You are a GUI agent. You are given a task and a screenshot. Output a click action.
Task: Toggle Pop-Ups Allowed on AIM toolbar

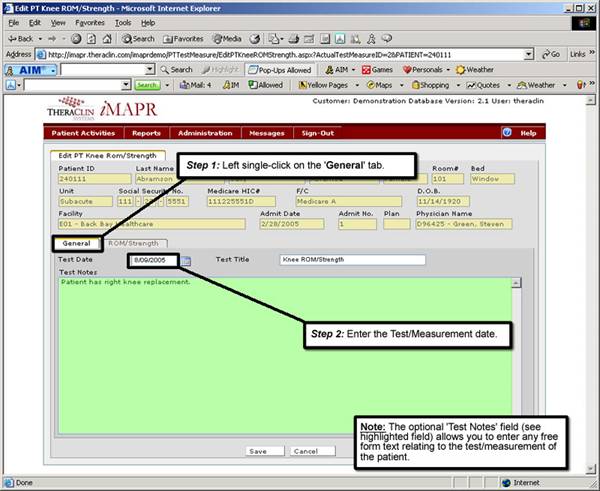280,70
